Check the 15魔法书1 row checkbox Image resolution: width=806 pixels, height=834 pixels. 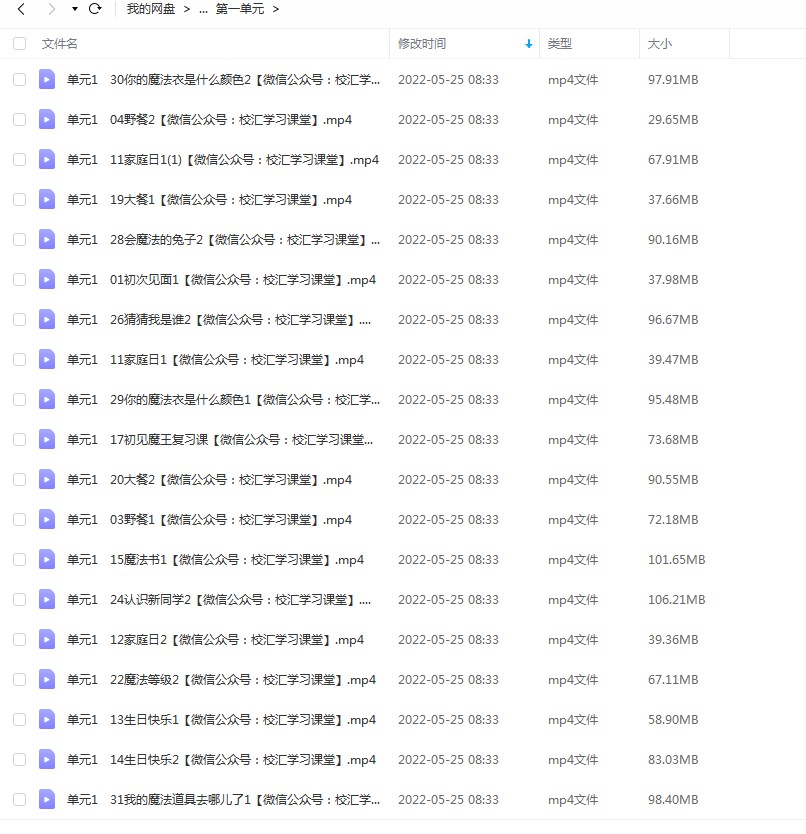tap(20, 560)
